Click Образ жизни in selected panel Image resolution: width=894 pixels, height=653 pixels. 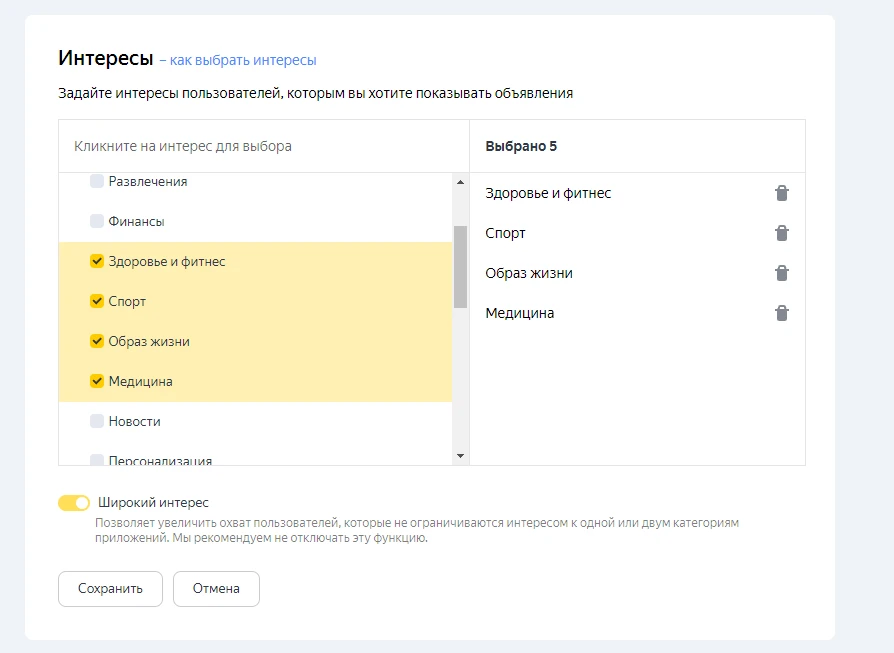(529, 273)
